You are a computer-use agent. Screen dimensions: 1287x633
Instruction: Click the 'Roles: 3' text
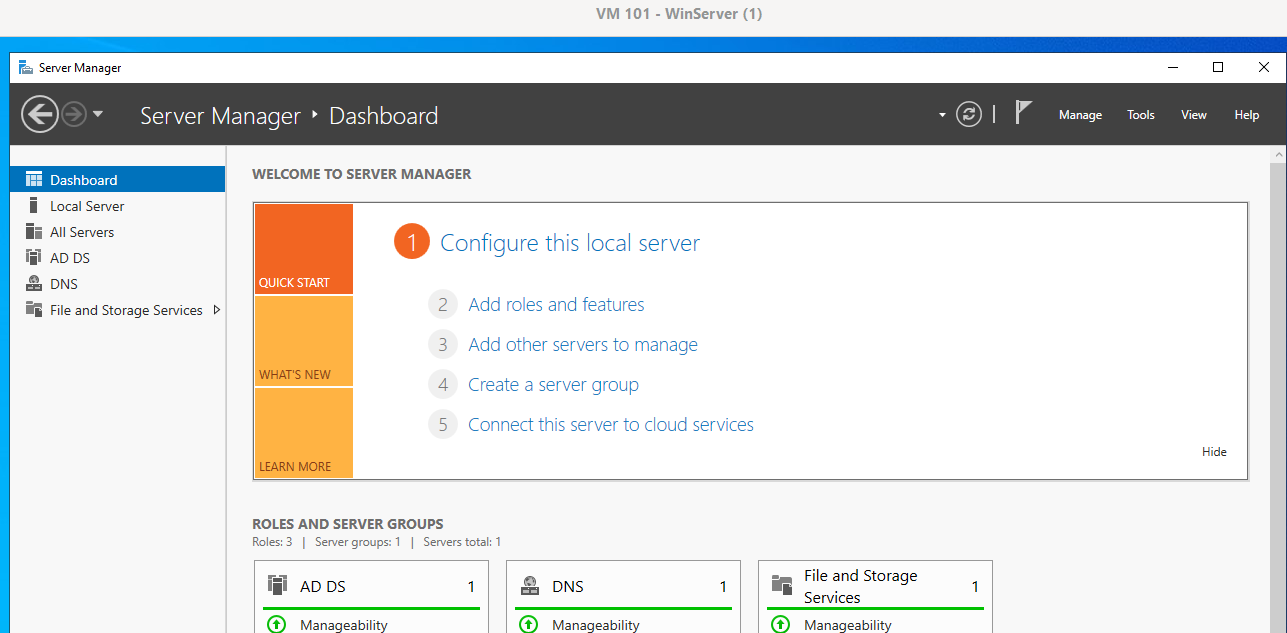coord(272,542)
